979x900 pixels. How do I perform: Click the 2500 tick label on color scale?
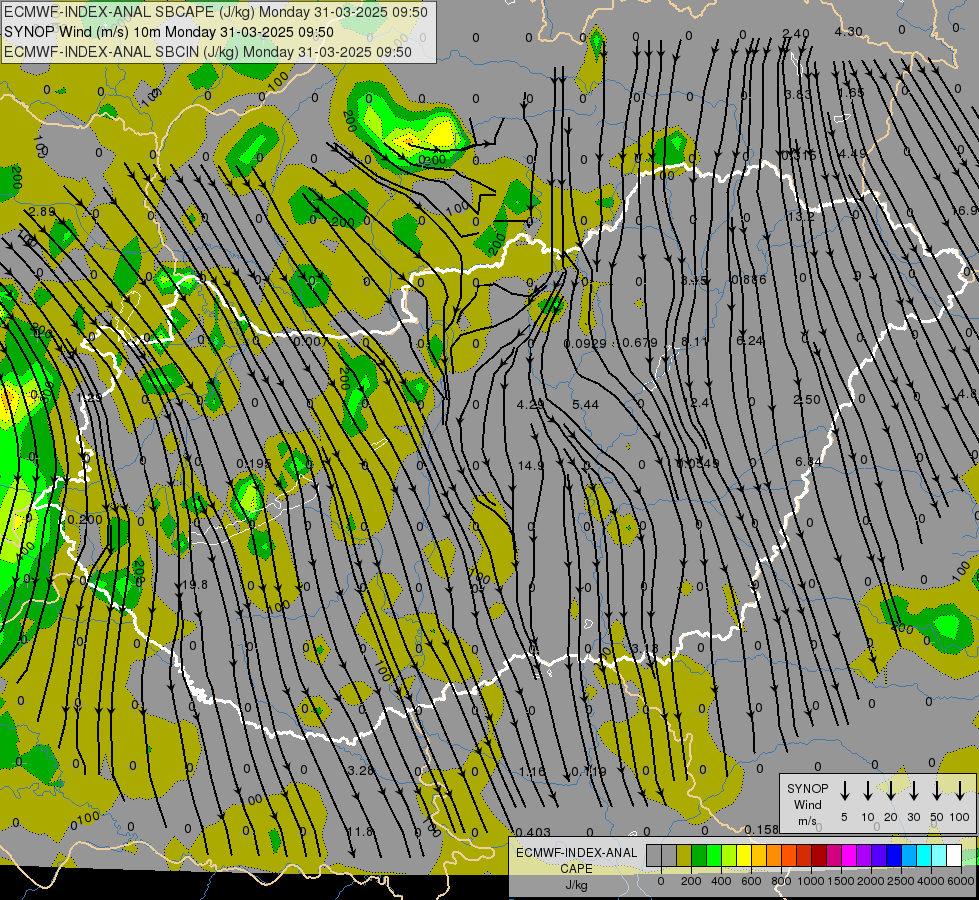point(901,881)
